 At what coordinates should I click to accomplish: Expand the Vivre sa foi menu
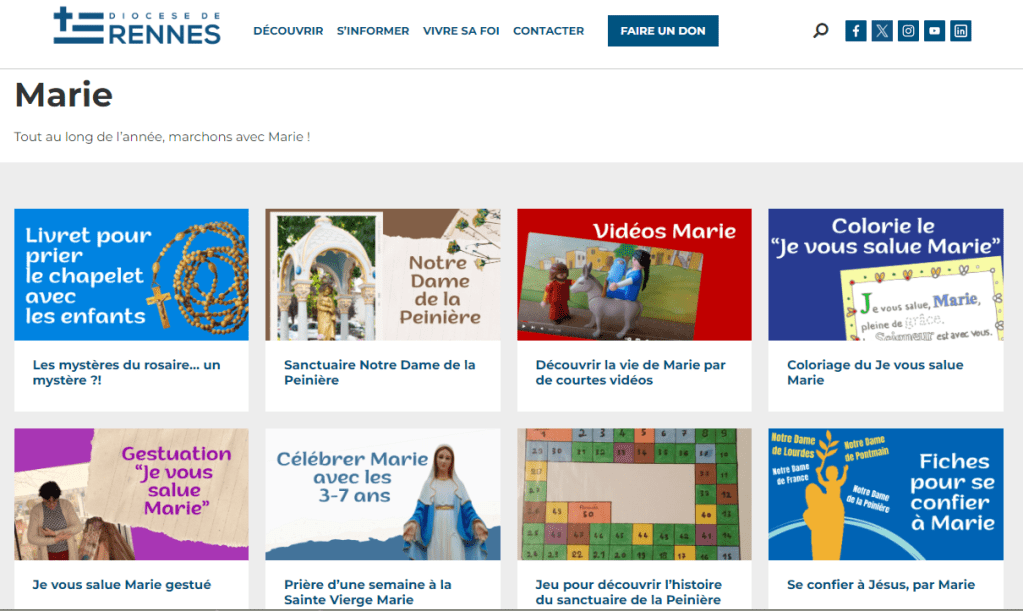tap(460, 31)
